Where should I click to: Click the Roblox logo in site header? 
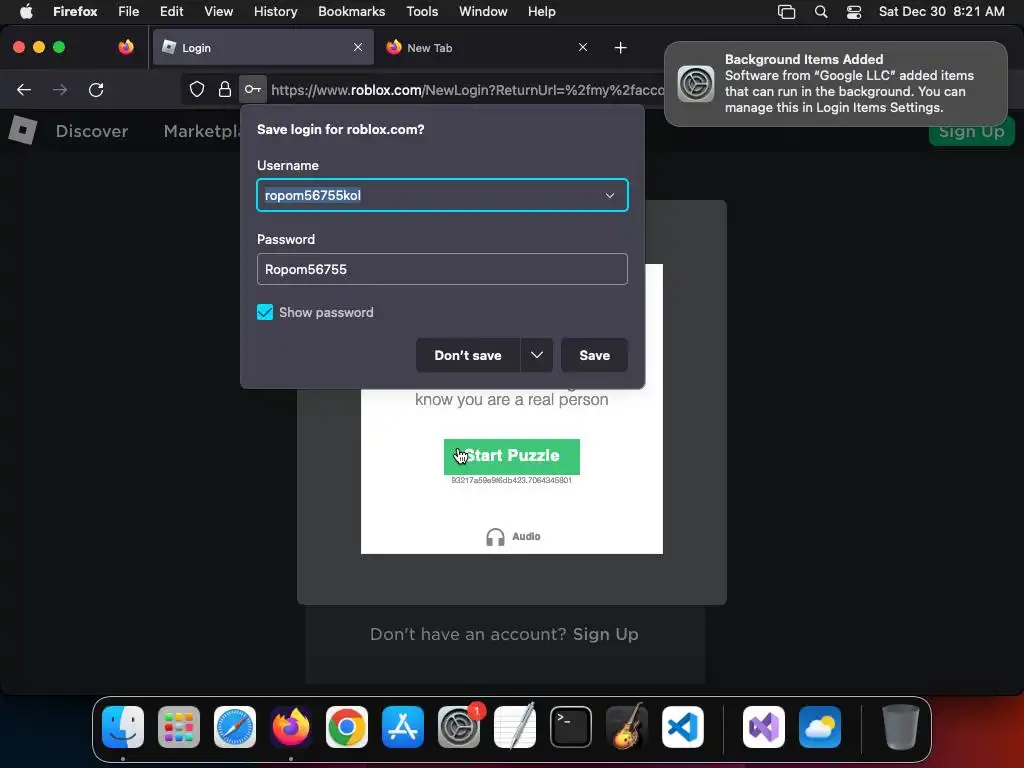(23, 130)
